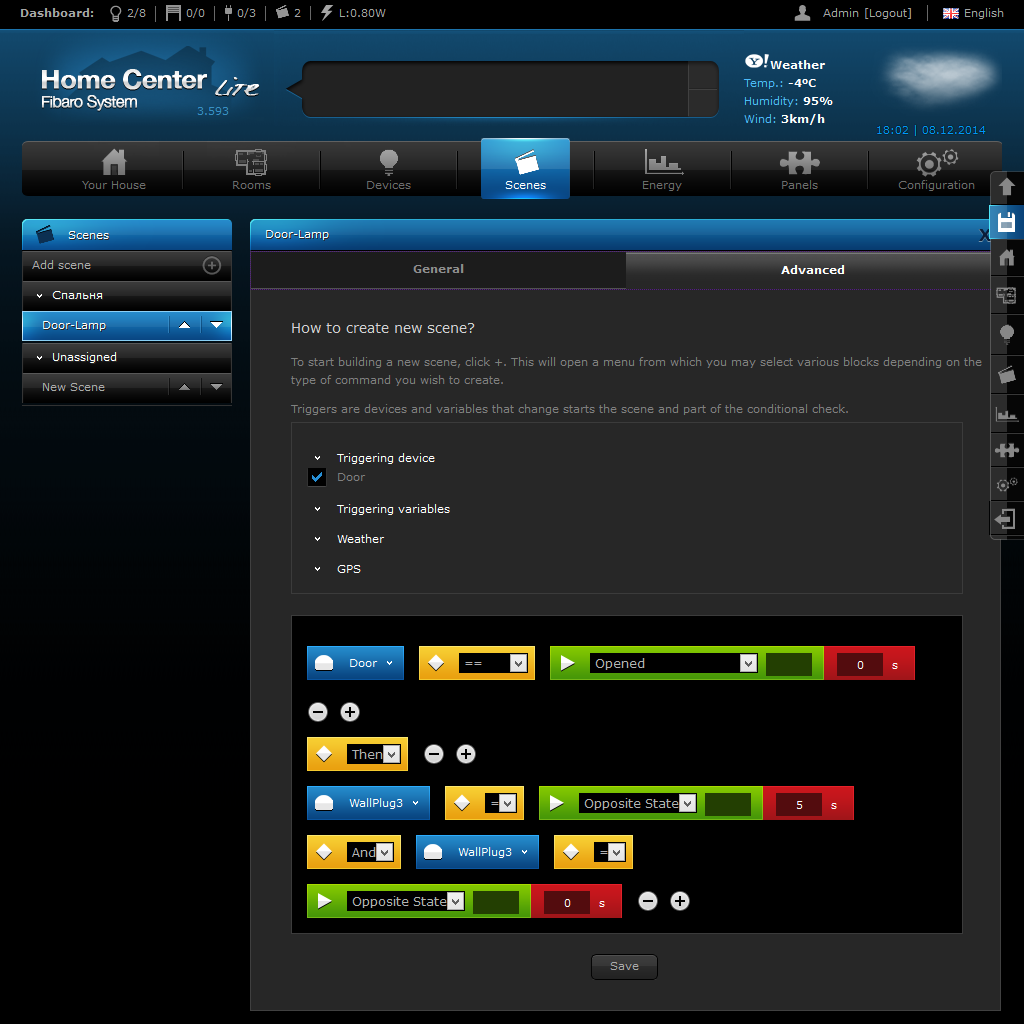Click the puzzle piece icon in right sidebar
The height and width of the screenshot is (1024, 1024).
coord(1006,450)
